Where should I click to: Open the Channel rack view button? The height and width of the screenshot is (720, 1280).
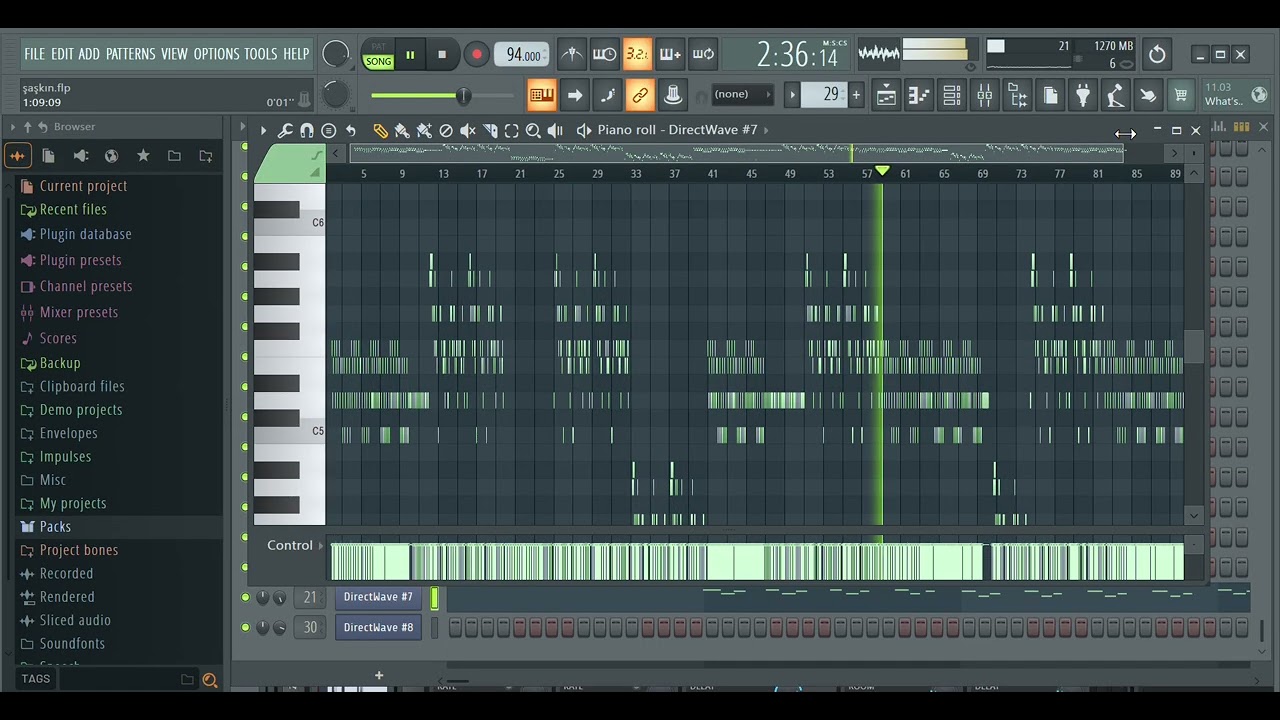[x=952, y=96]
